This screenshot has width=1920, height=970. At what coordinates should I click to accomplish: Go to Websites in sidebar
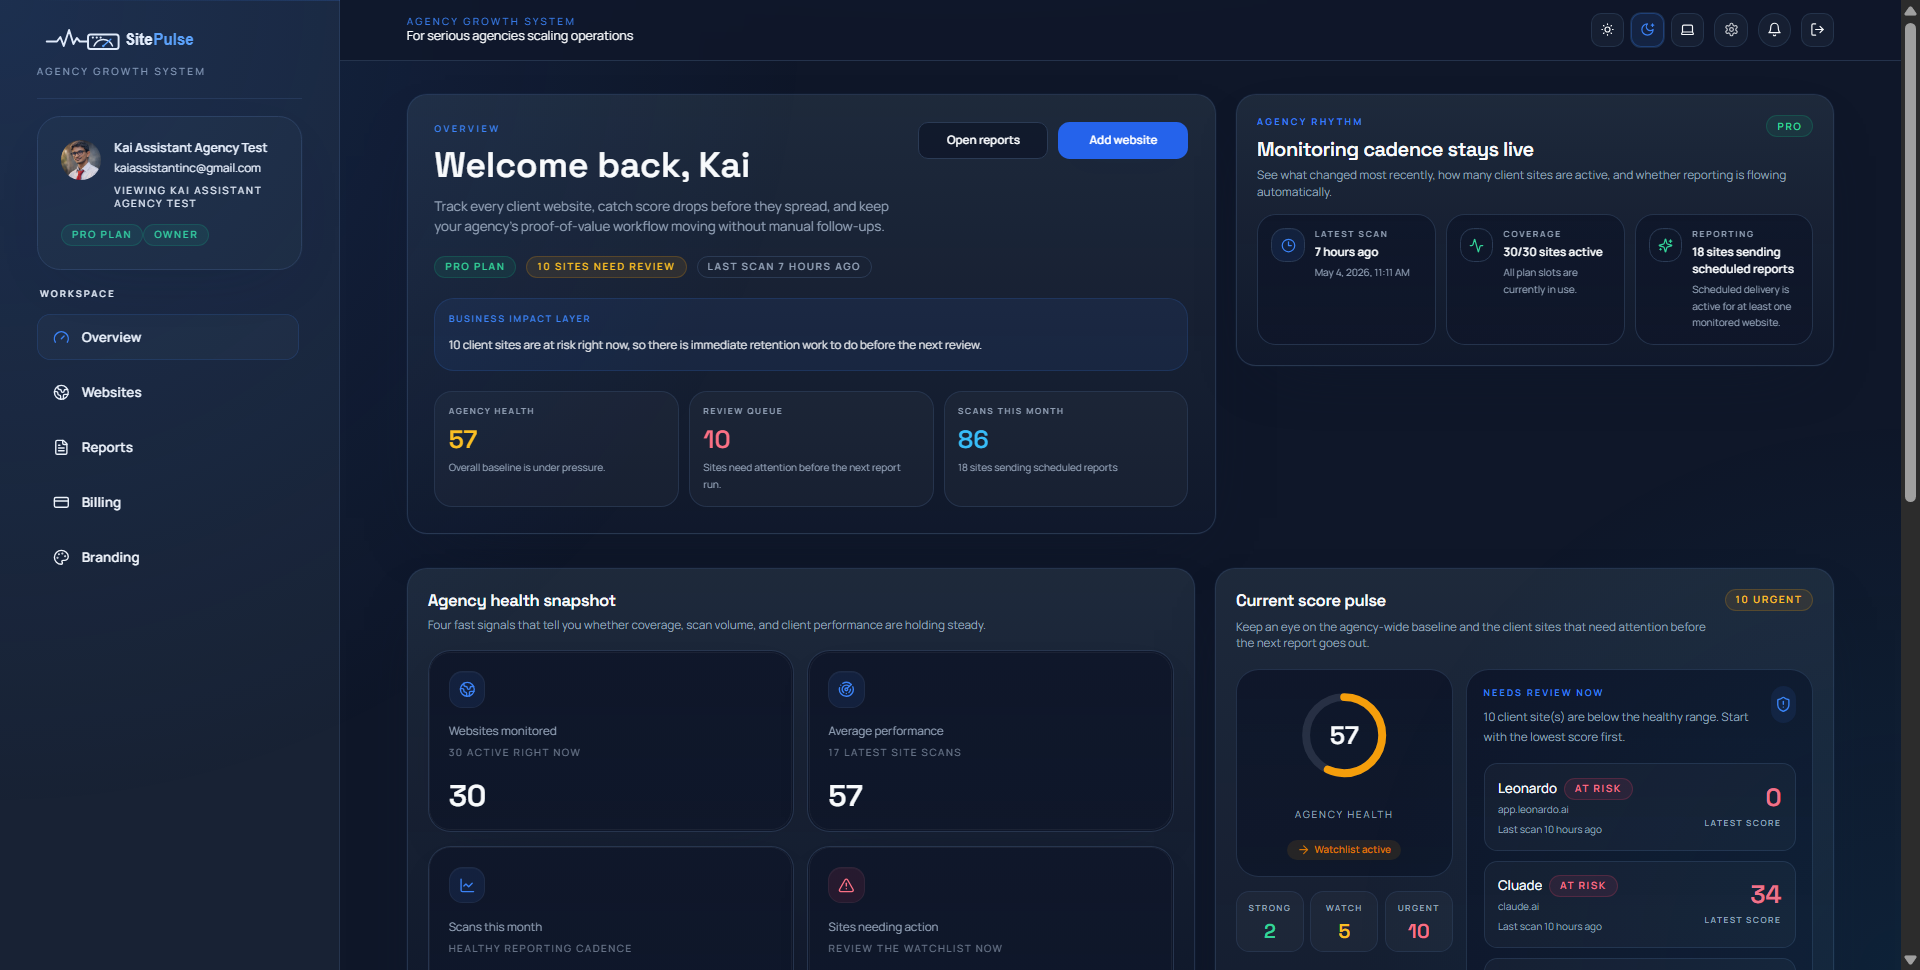click(x=168, y=392)
